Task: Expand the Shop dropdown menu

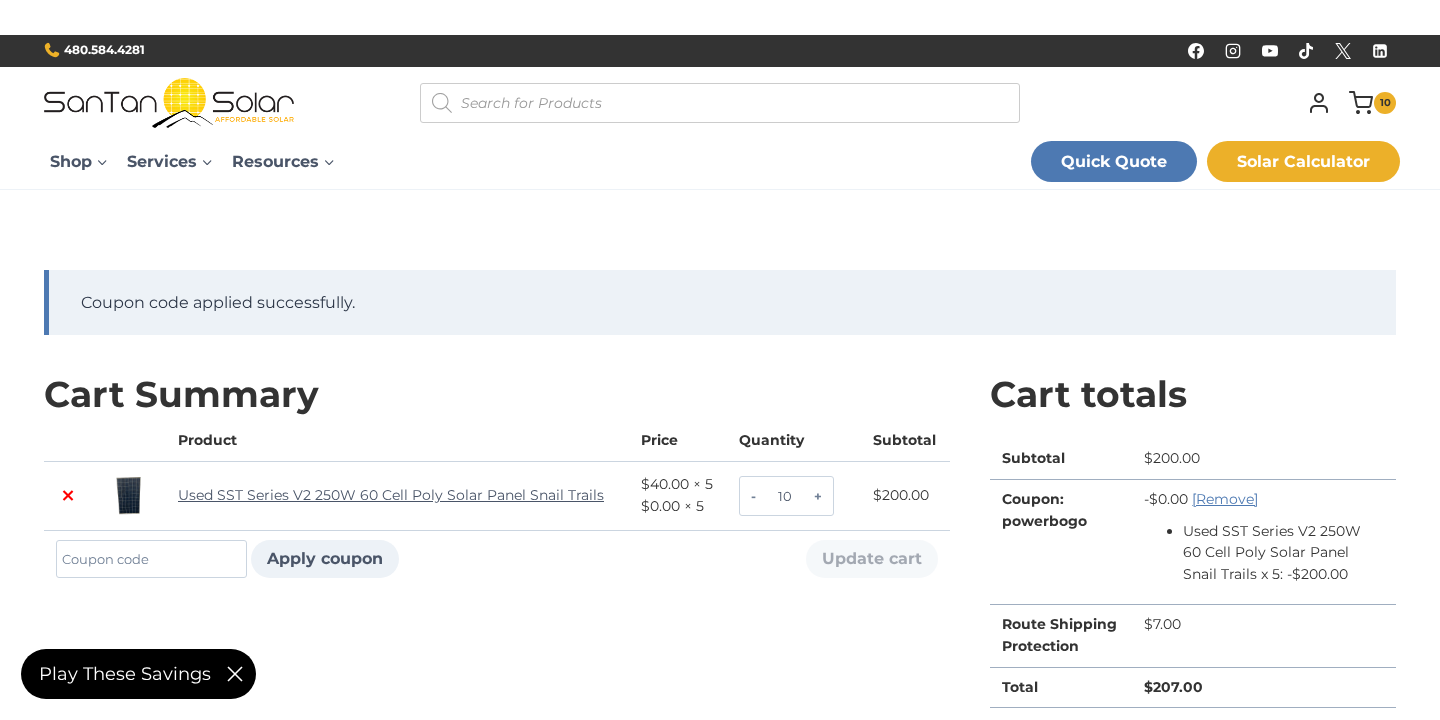Action: (78, 162)
